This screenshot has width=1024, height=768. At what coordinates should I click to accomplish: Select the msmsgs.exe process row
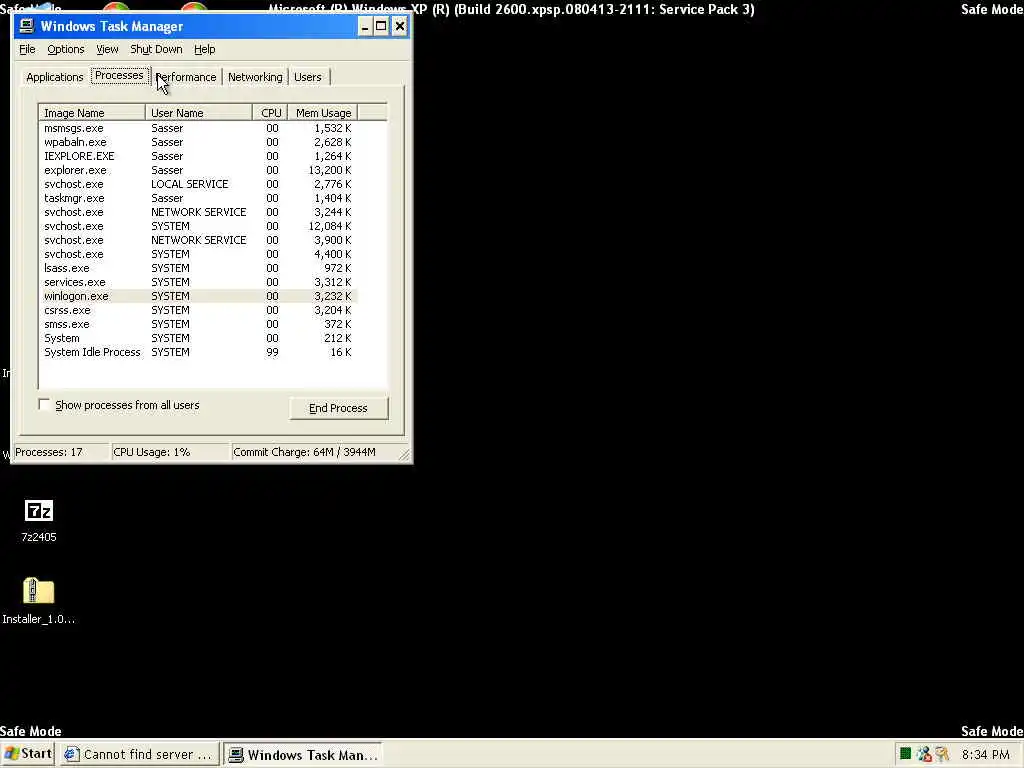198,129
